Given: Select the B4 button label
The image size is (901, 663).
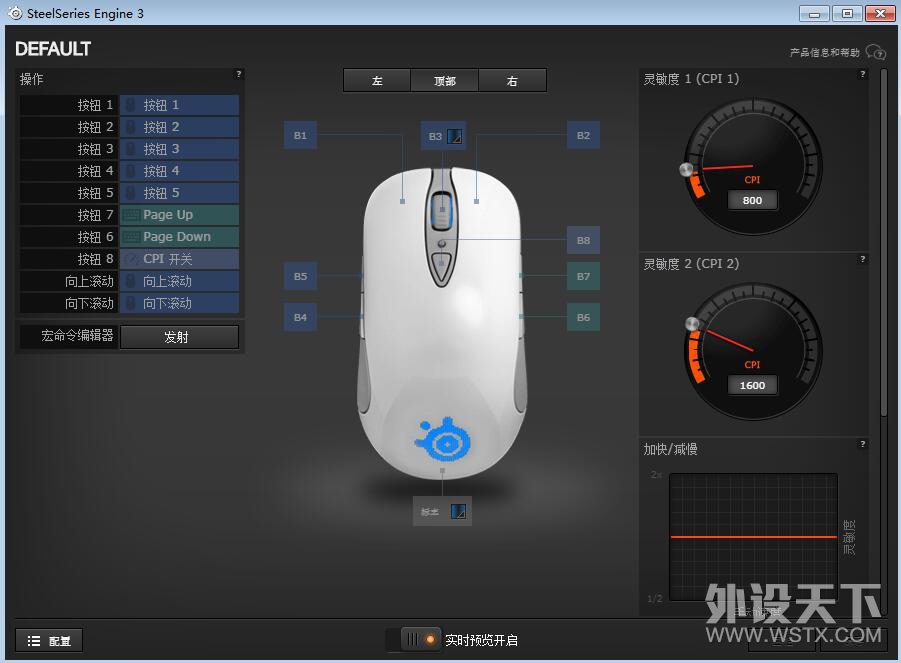Looking at the screenshot, I should click(x=300, y=317).
